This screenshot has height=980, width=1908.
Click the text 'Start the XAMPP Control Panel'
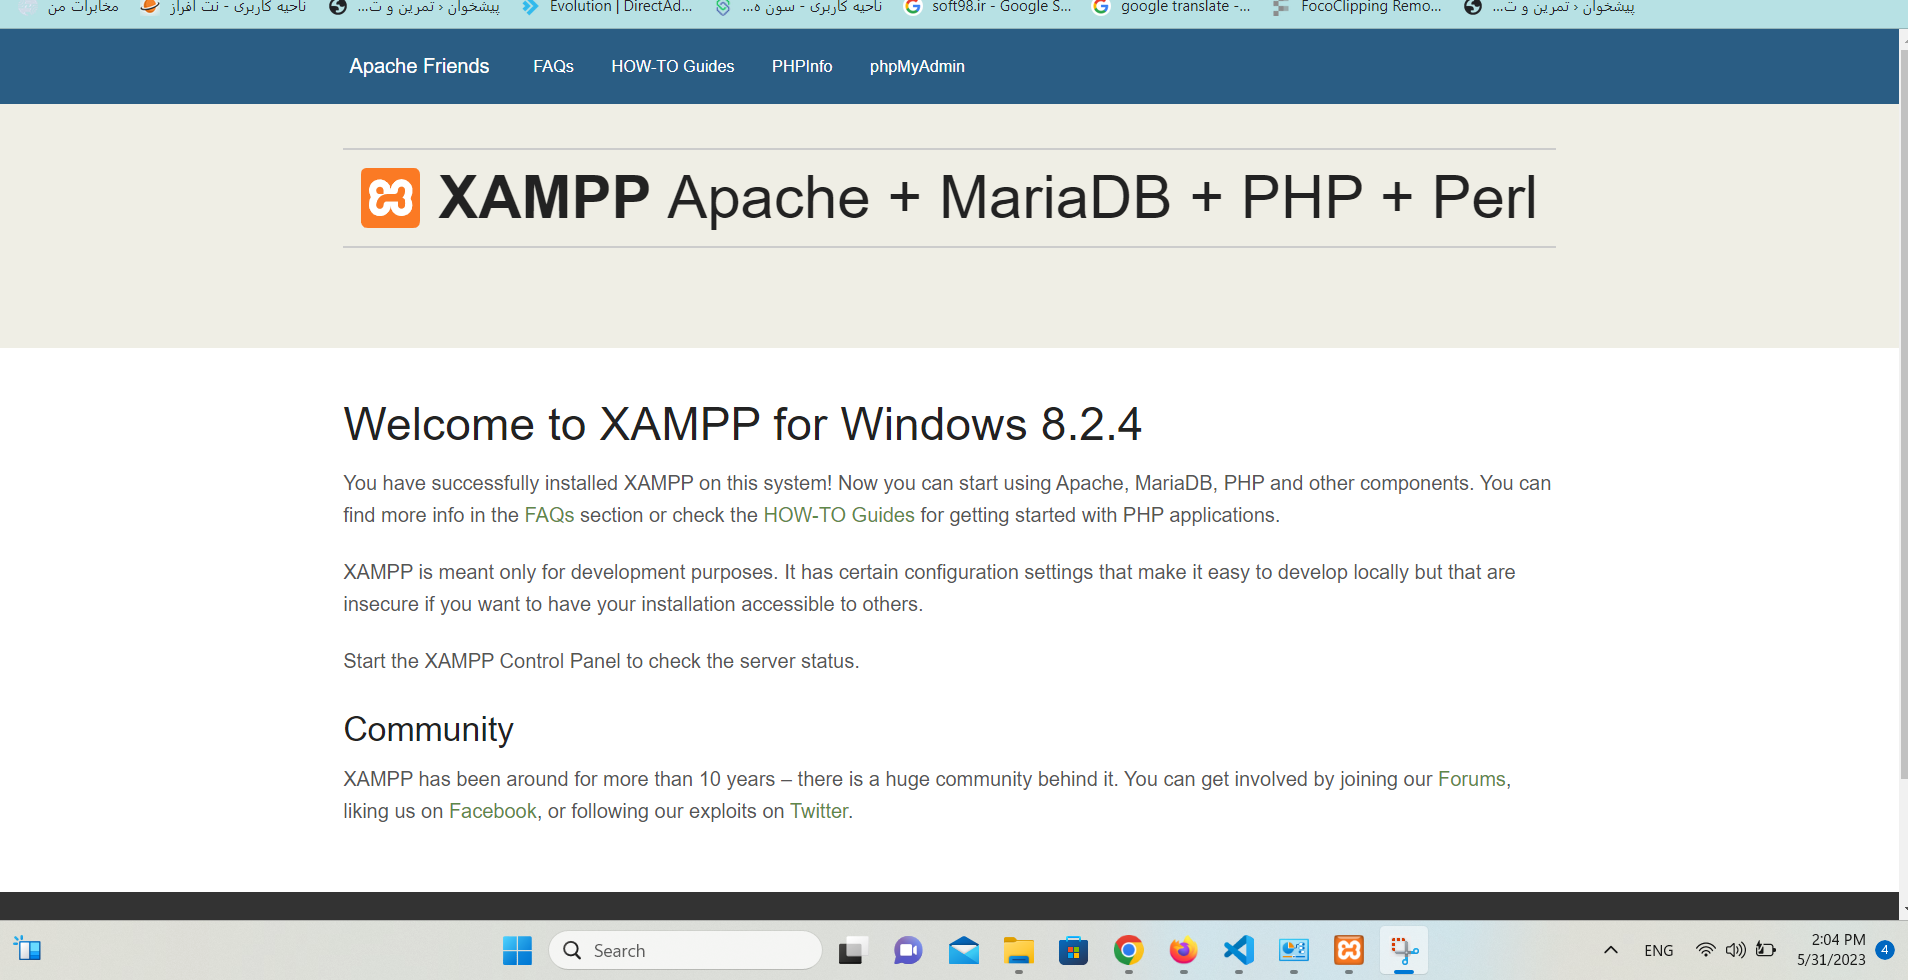(482, 661)
